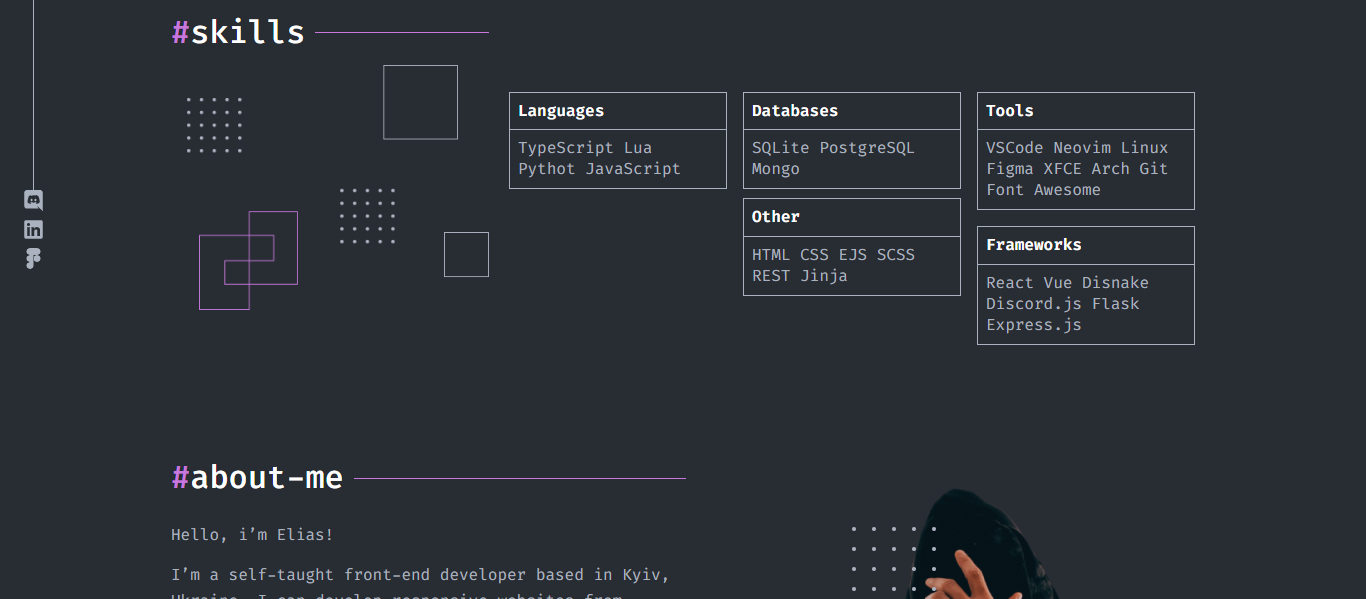
Task: Click the #skills section heading
Action: click(x=238, y=32)
